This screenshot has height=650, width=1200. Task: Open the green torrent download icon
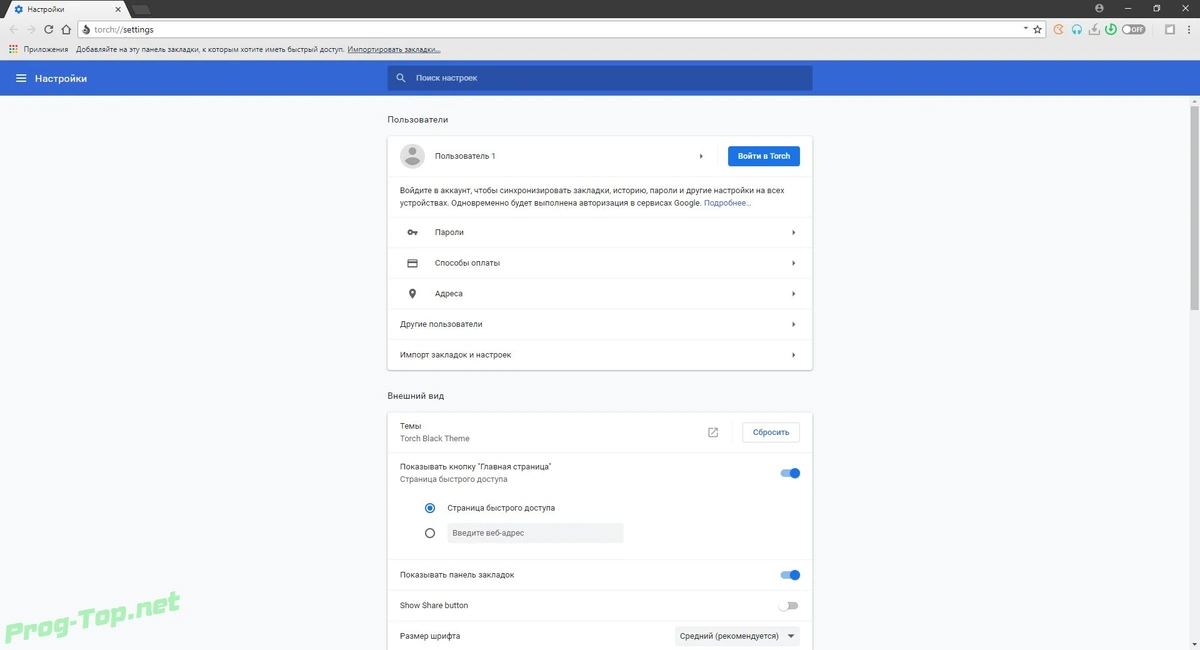coord(1111,30)
